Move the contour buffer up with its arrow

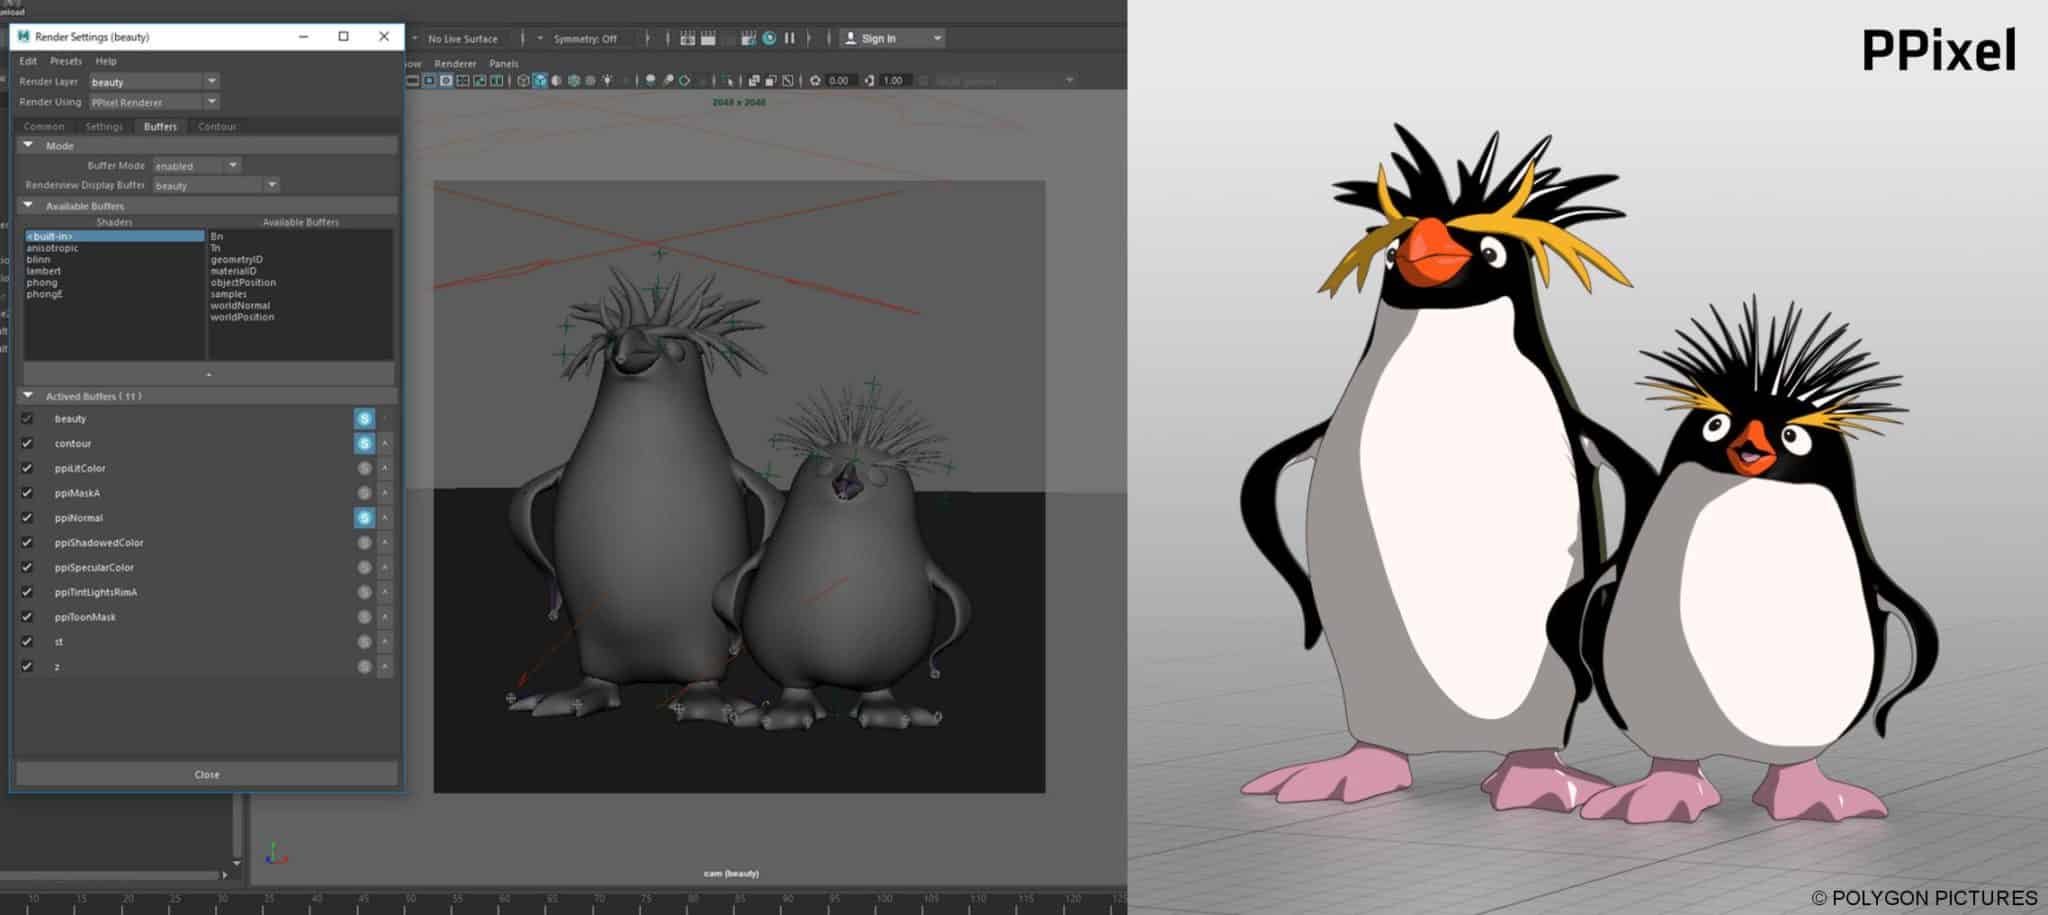385,443
